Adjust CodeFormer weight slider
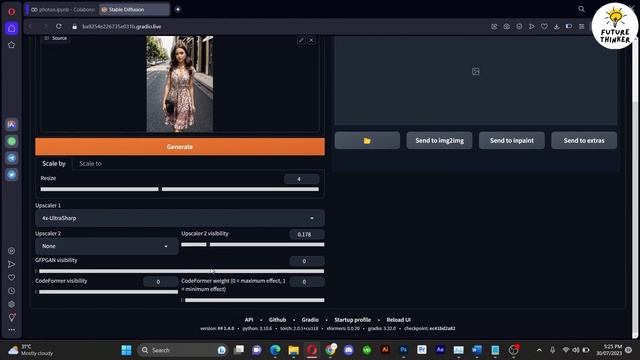 tap(253, 300)
